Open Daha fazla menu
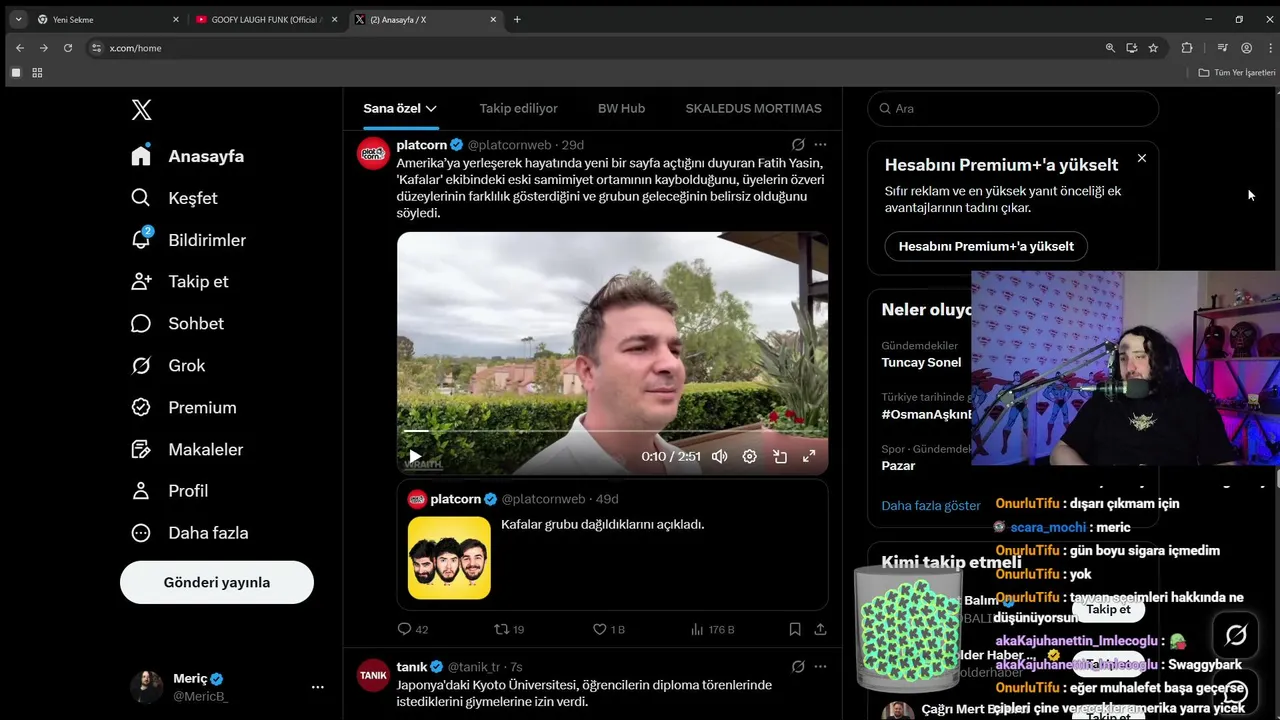The image size is (1280, 720). tap(189, 533)
